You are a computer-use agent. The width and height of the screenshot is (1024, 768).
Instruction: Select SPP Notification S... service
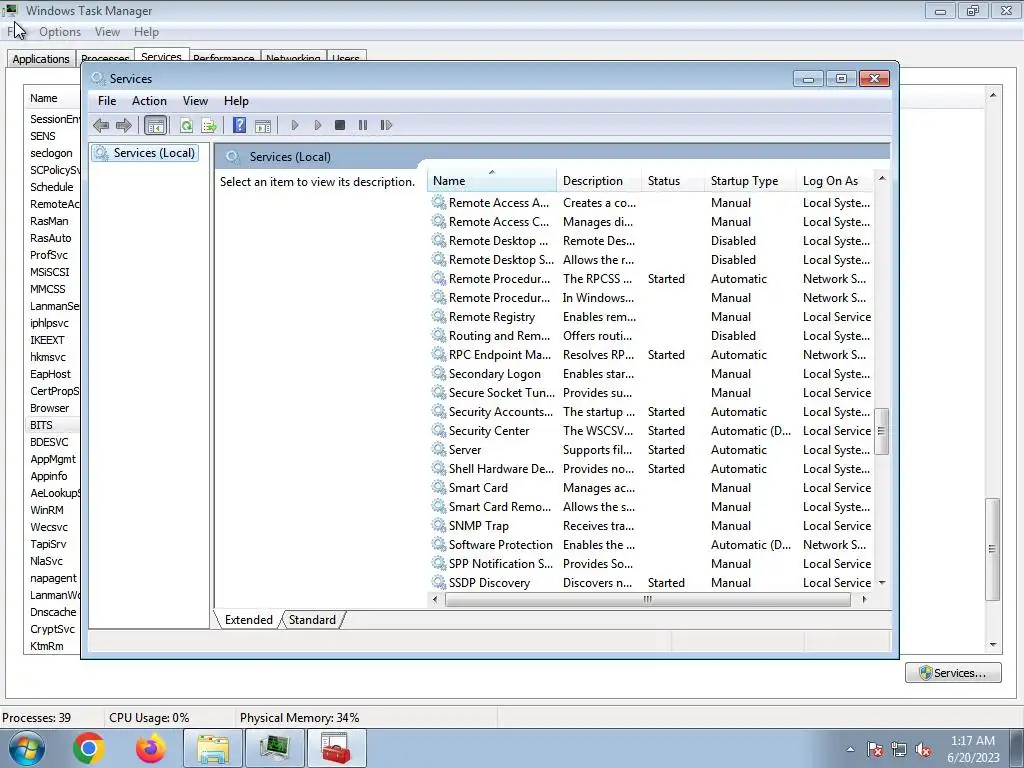[652, 563]
